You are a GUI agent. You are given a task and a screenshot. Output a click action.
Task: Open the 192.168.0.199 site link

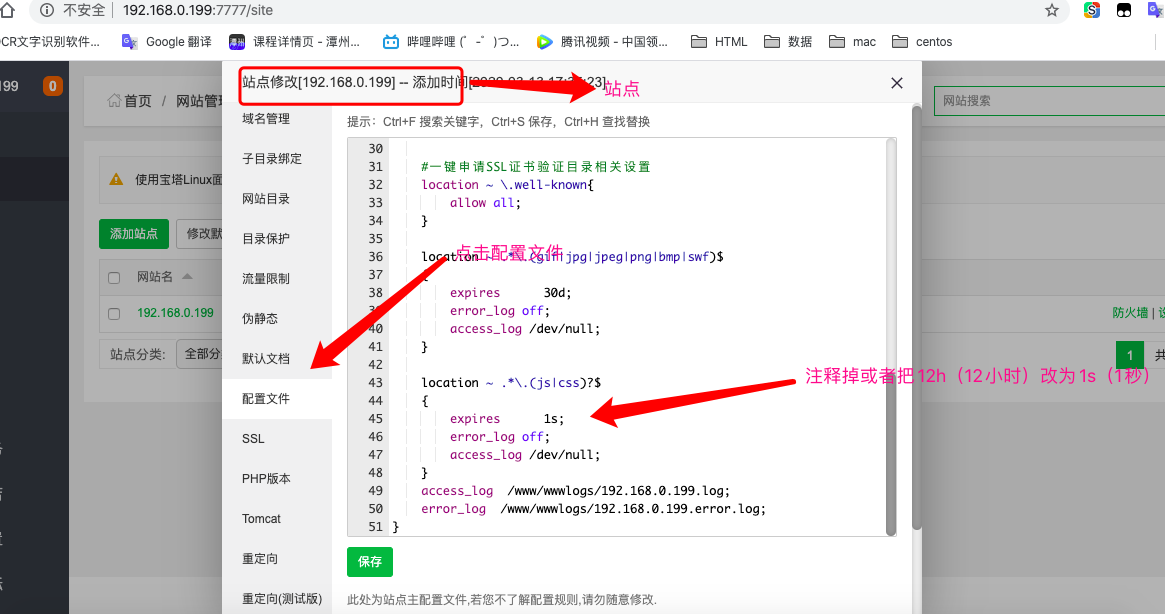point(175,313)
